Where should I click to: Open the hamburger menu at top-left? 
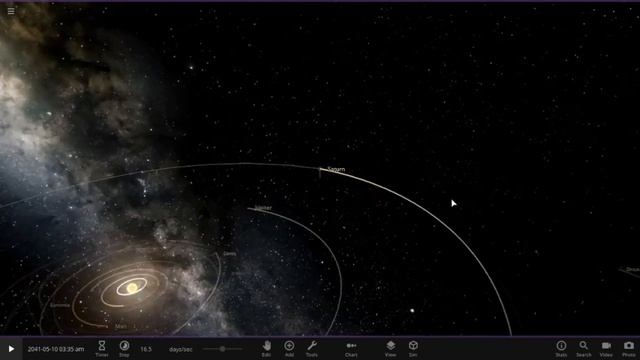tap(11, 11)
